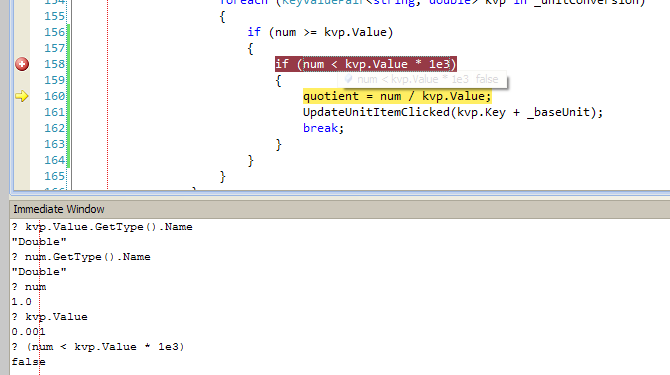Click '? num.GetType().Name' in Immediate Window
The width and height of the screenshot is (670, 375).
[x=81, y=257]
